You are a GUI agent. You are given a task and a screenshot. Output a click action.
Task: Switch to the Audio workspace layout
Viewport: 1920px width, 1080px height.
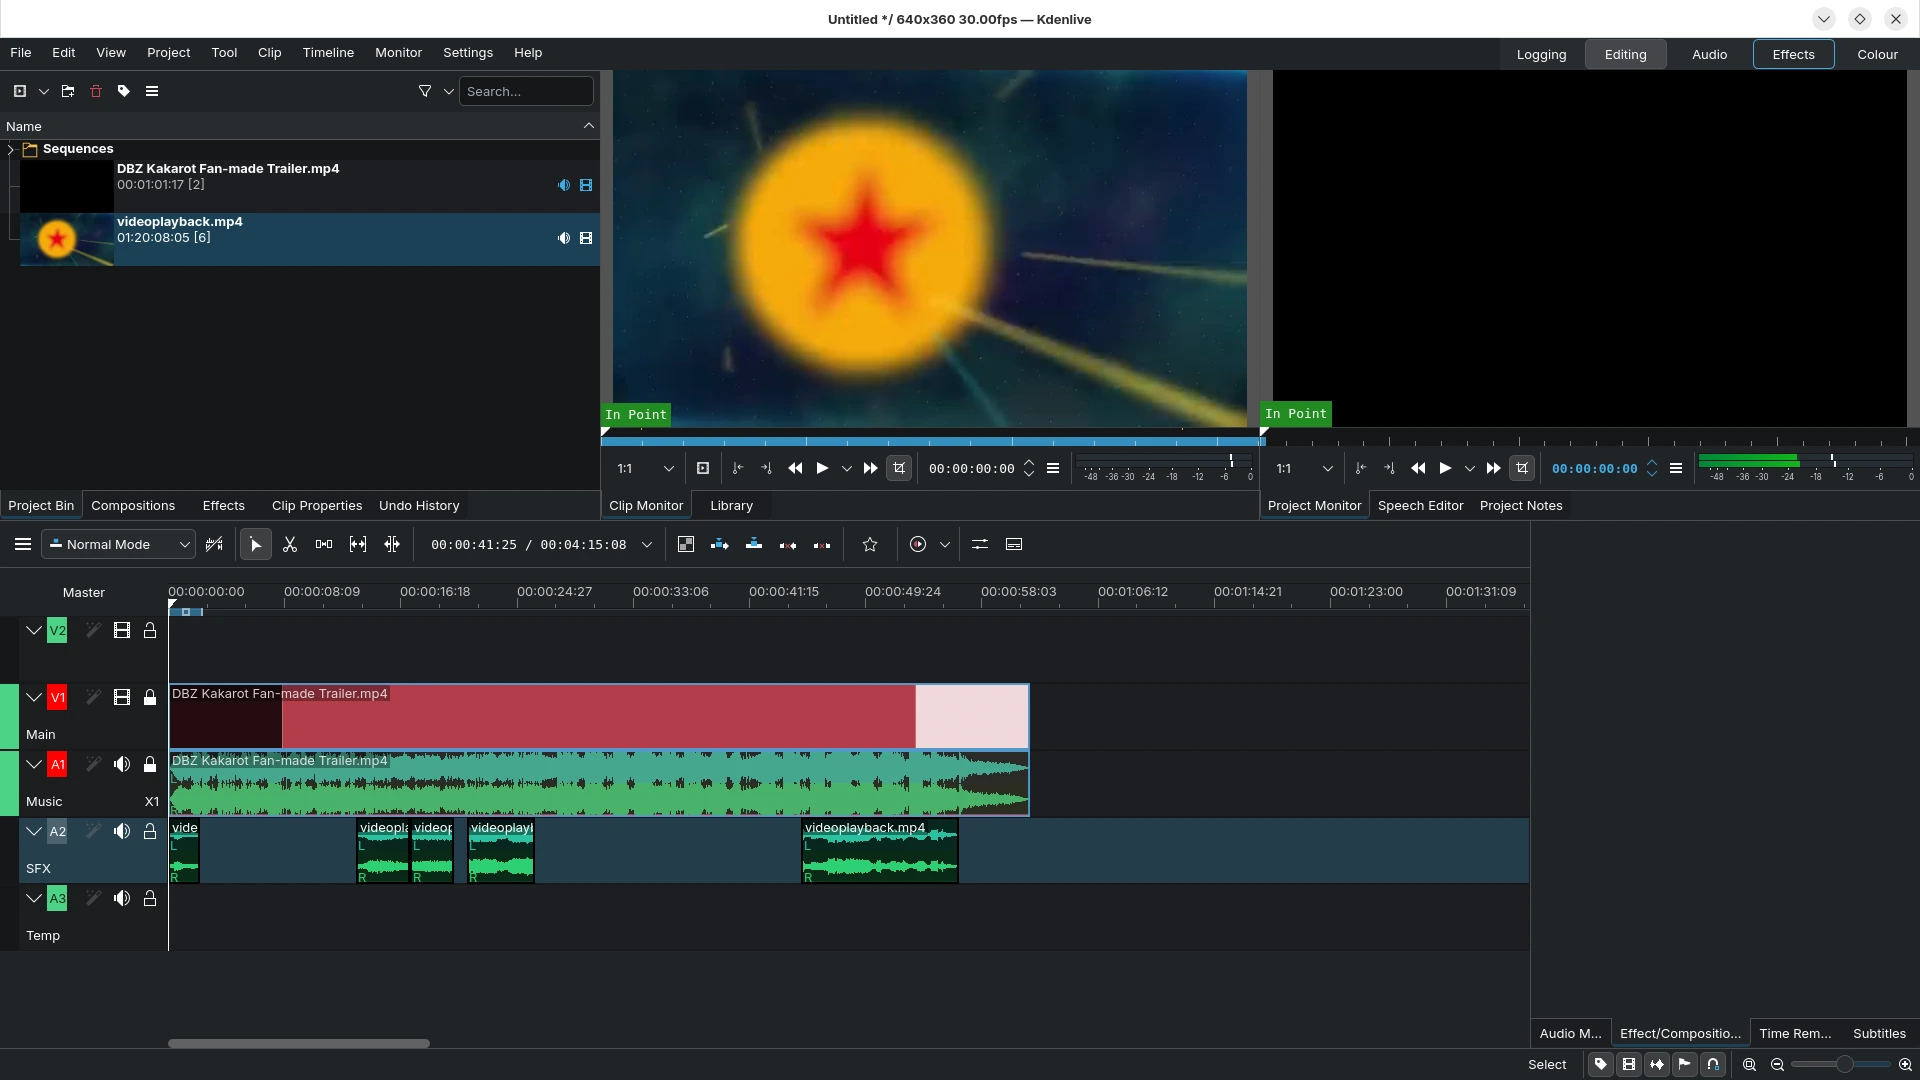1709,55
